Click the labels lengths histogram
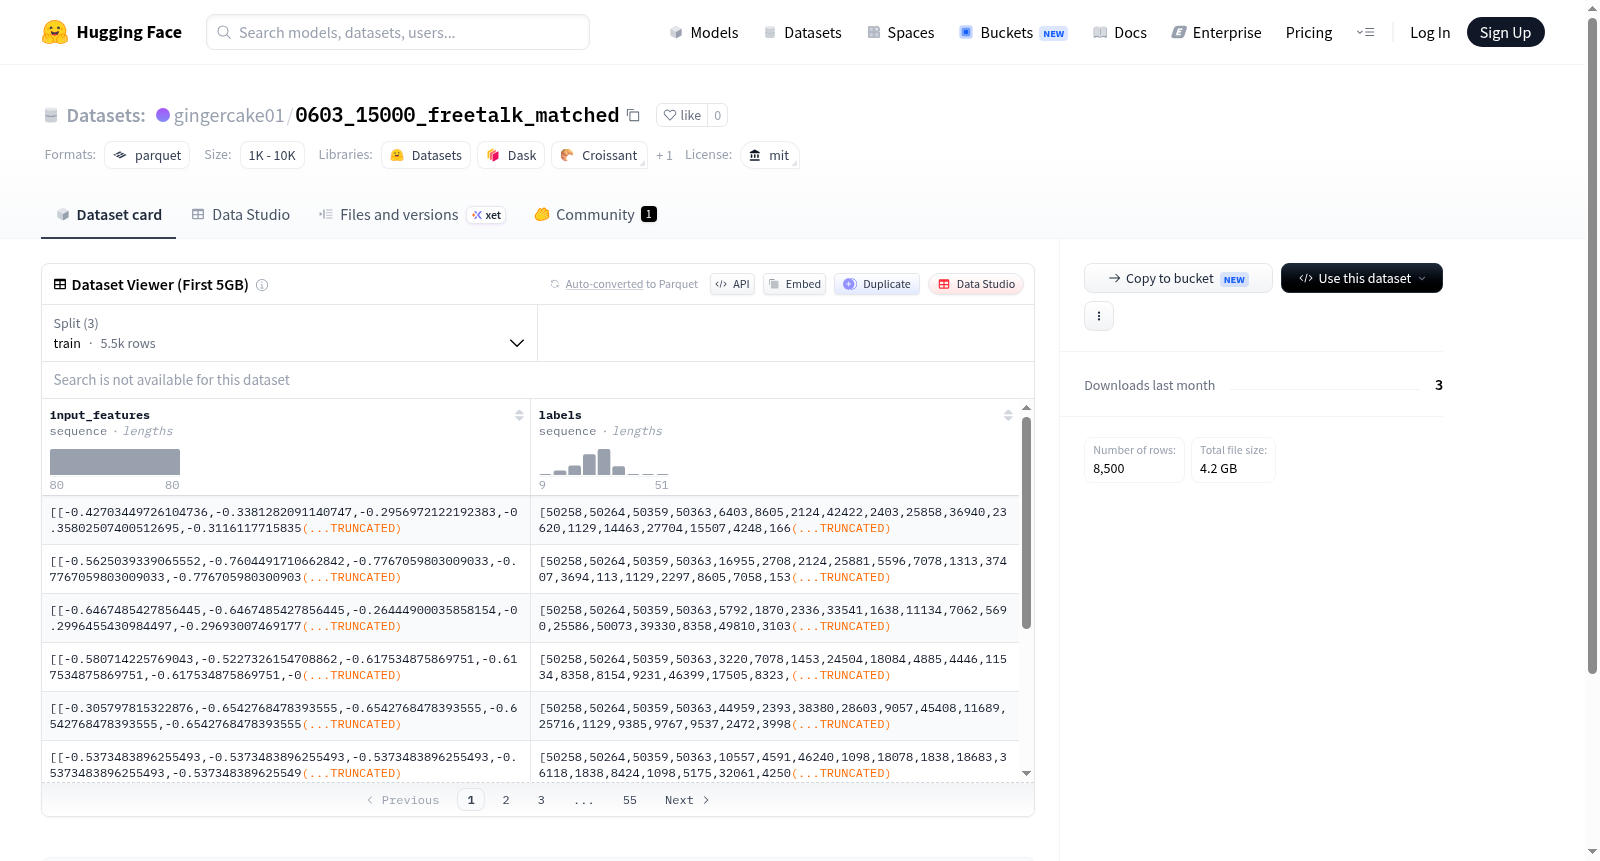This screenshot has height=861, width=1600. [604, 462]
